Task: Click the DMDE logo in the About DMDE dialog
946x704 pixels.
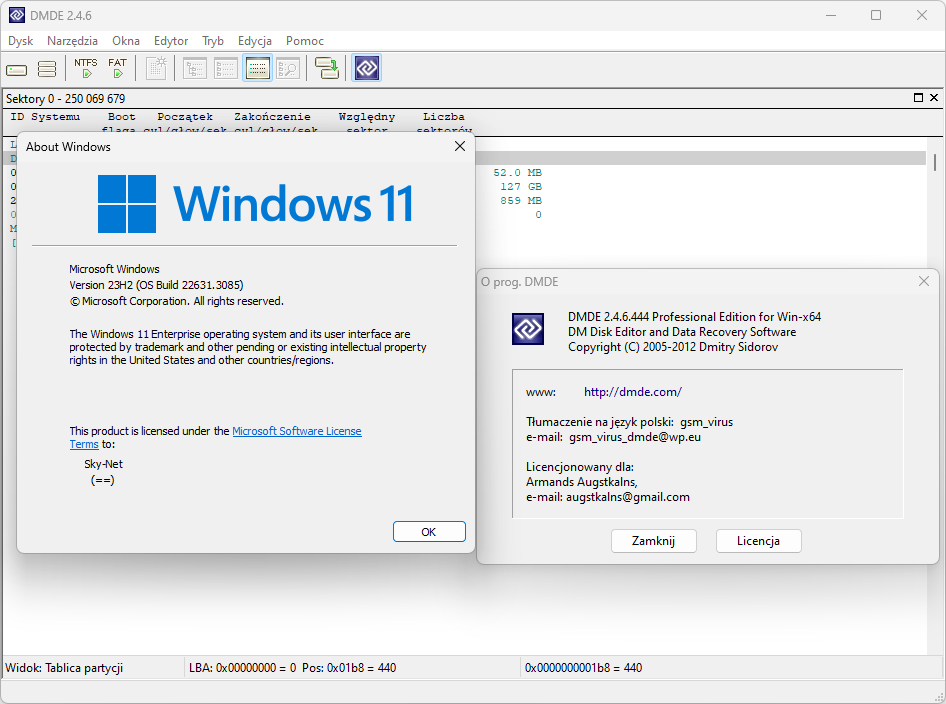Action: tap(528, 329)
